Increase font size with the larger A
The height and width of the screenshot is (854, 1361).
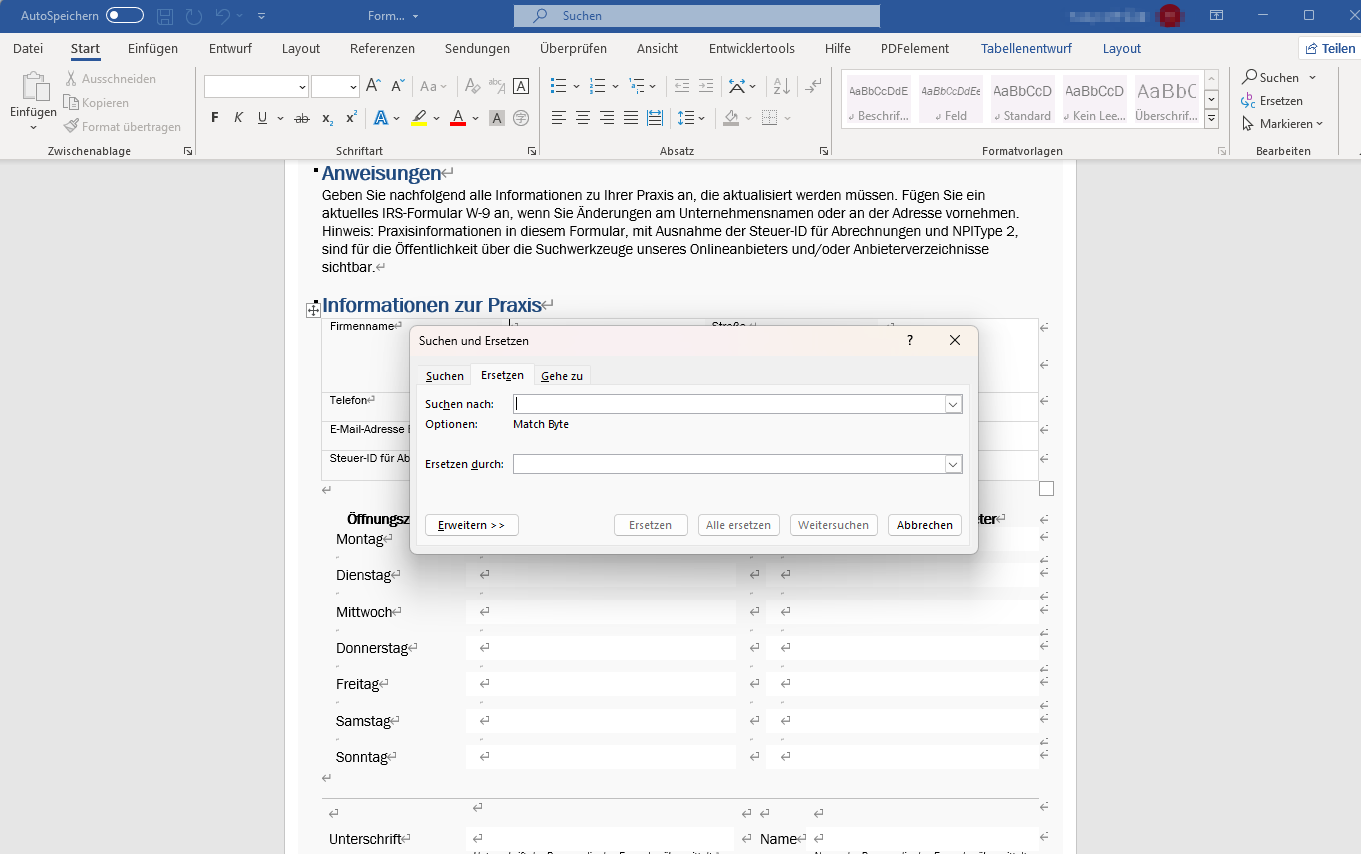pyautogui.click(x=373, y=87)
